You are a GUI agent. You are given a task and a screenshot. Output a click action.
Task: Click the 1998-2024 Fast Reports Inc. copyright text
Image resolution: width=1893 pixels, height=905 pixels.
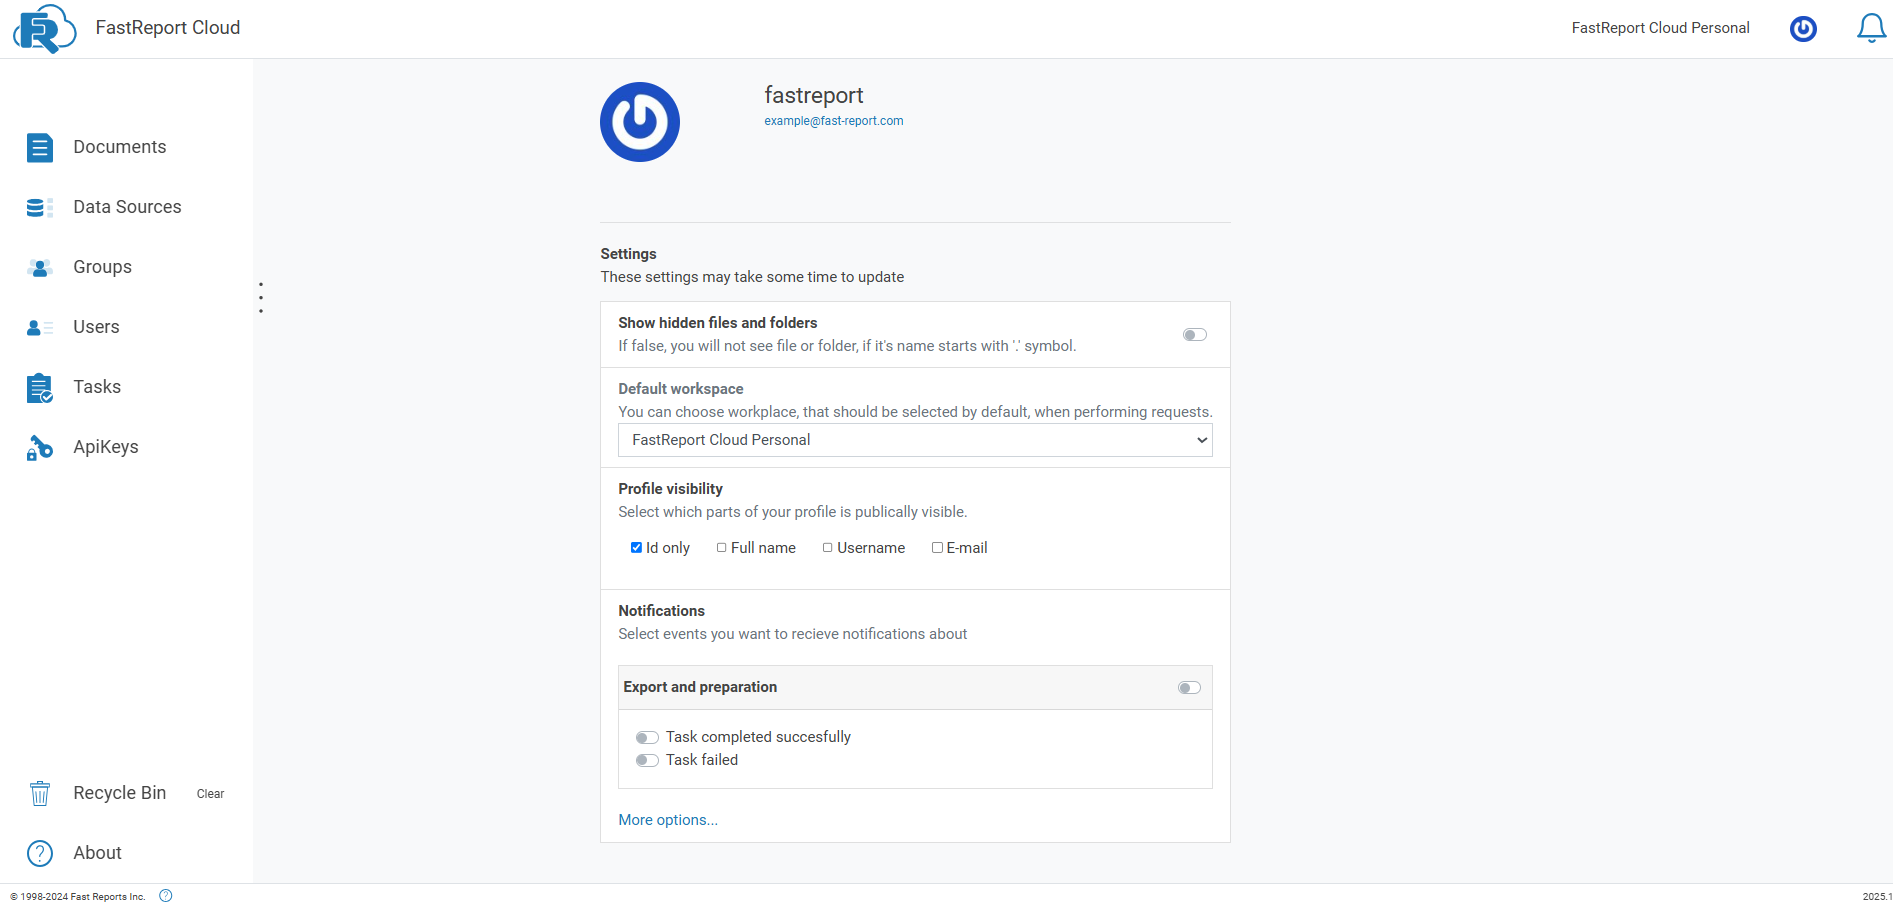click(x=78, y=897)
